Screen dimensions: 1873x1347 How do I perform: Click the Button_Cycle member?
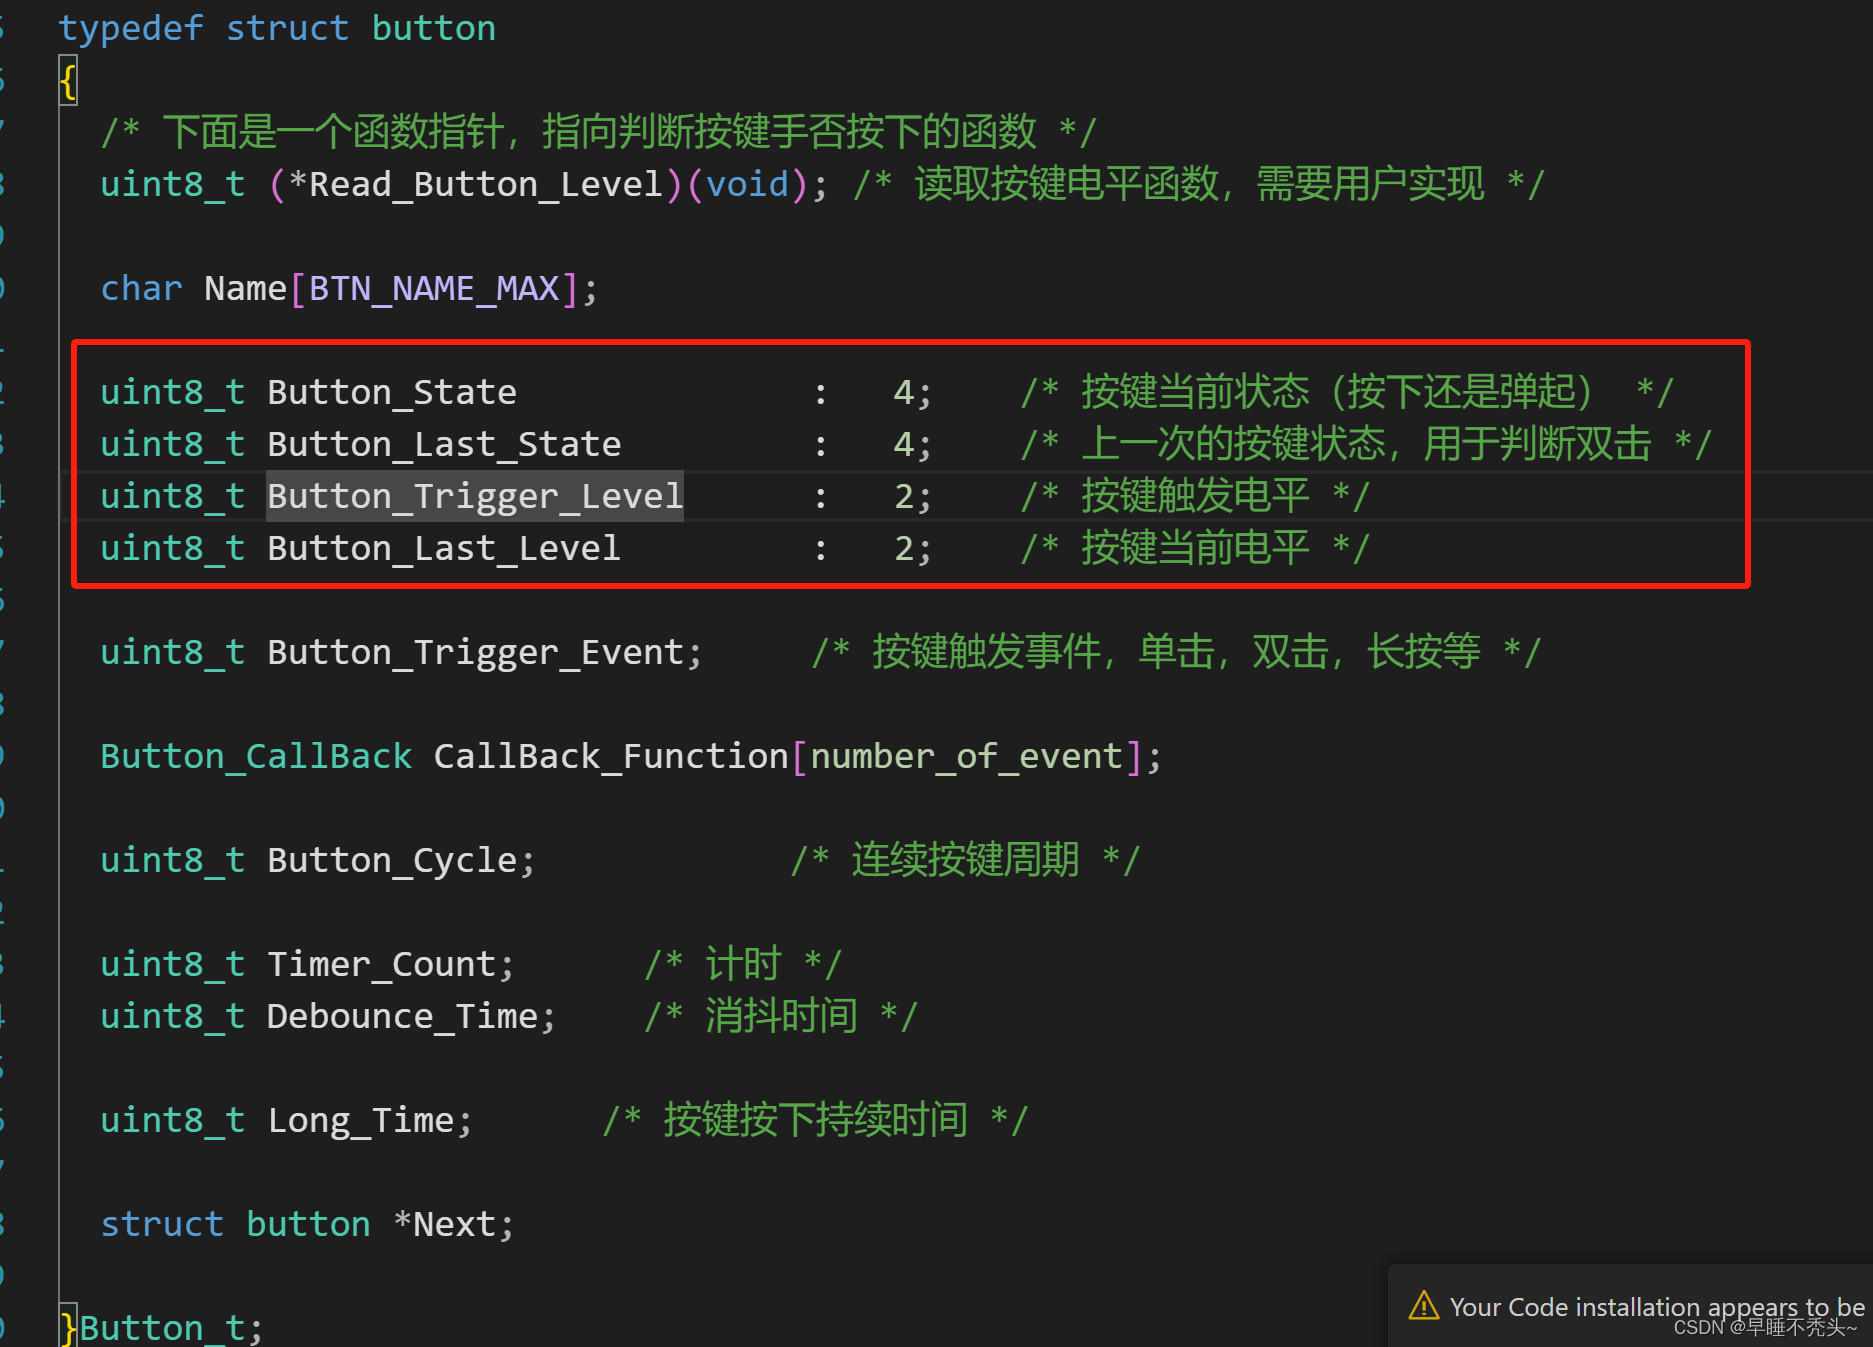click(x=392, y=860)
